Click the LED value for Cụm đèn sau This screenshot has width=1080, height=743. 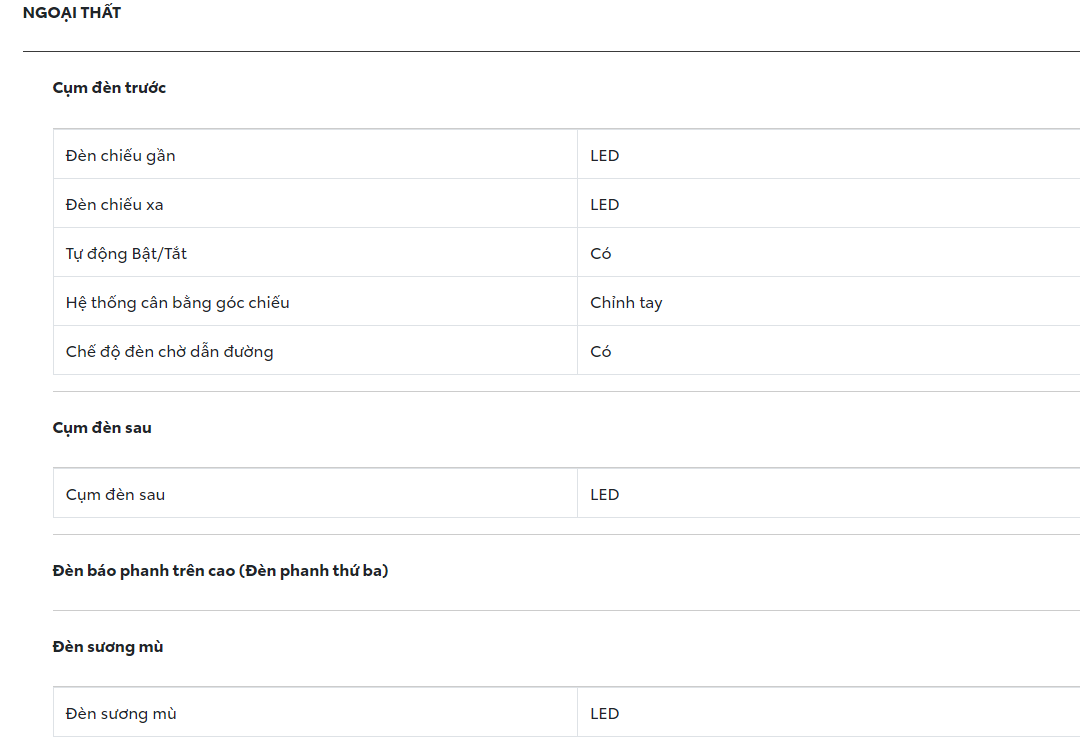point(605,495)
